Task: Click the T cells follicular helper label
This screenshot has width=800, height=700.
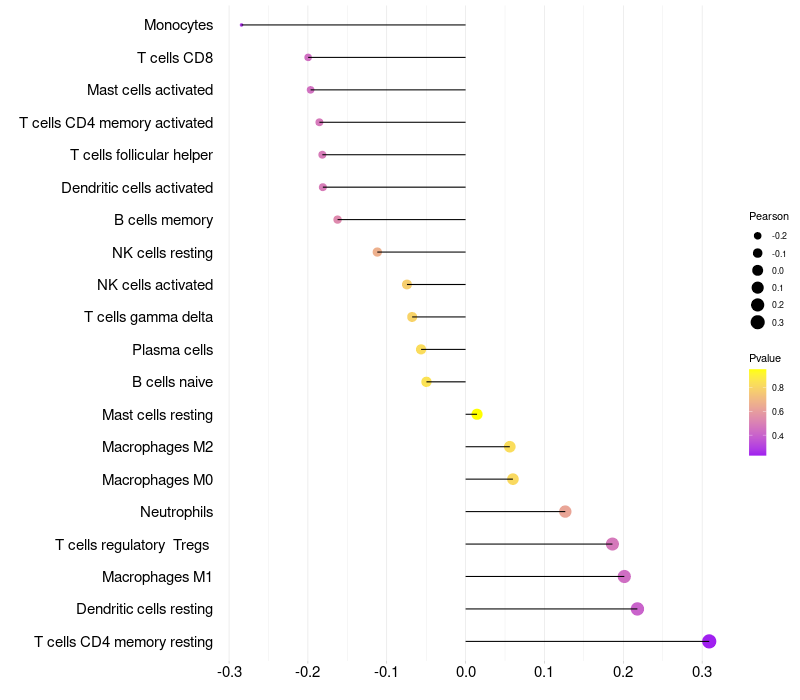Action: [x=141, y=155]
